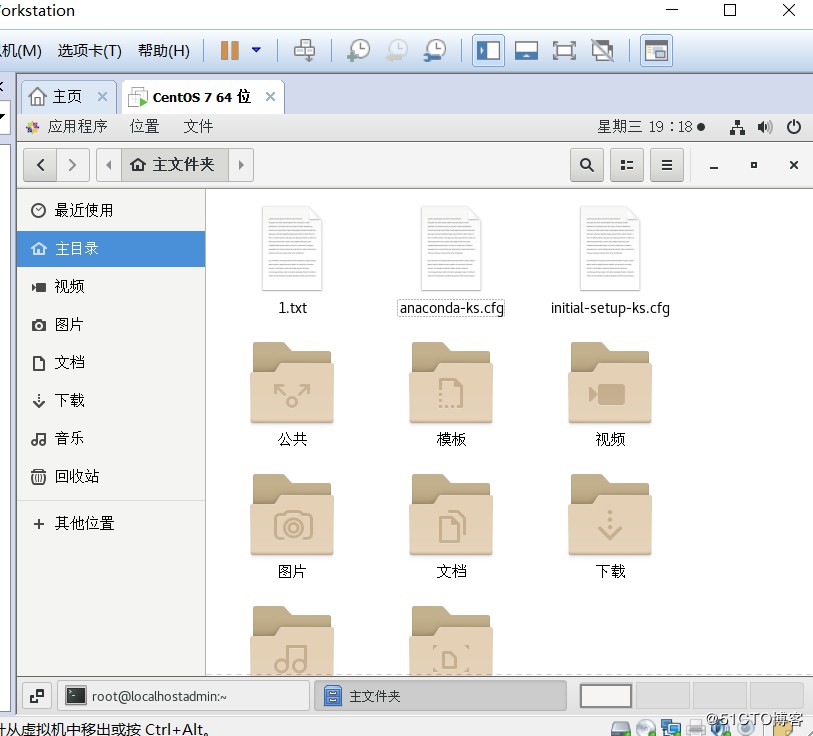
Task: Select the 图片 folder icon in file grid
Action: coord(292,515)
